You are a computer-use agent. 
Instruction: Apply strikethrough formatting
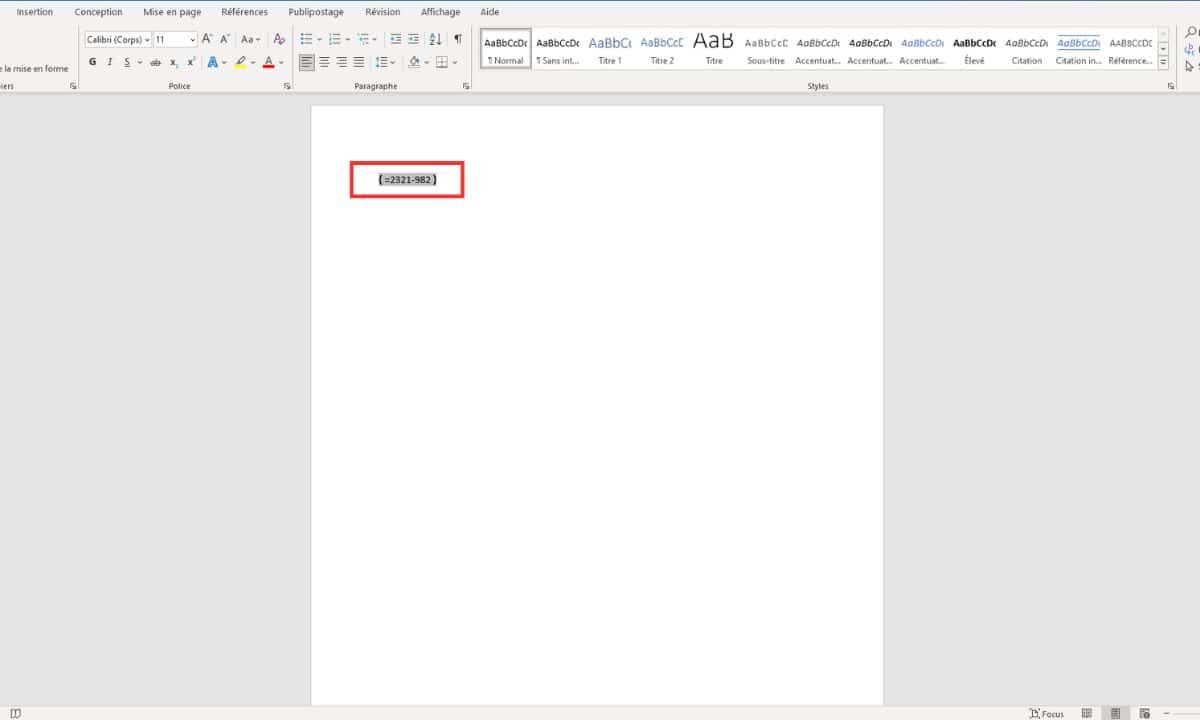(155, 62)
